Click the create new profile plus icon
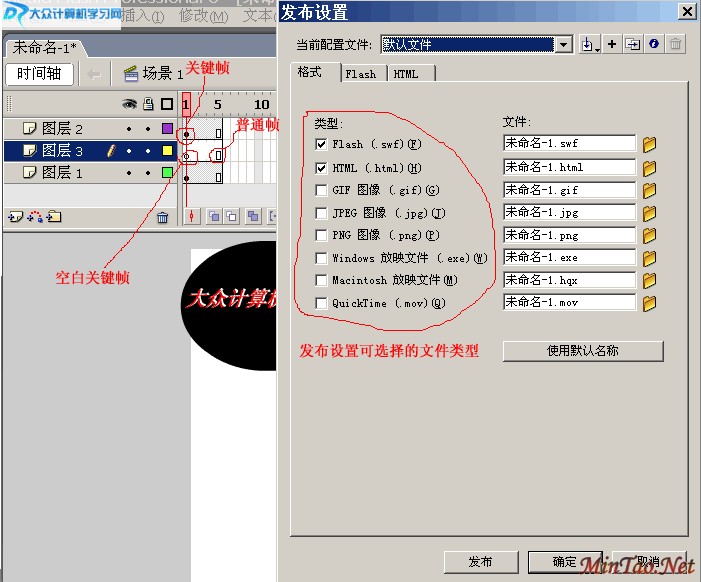 tap(612, 45)
